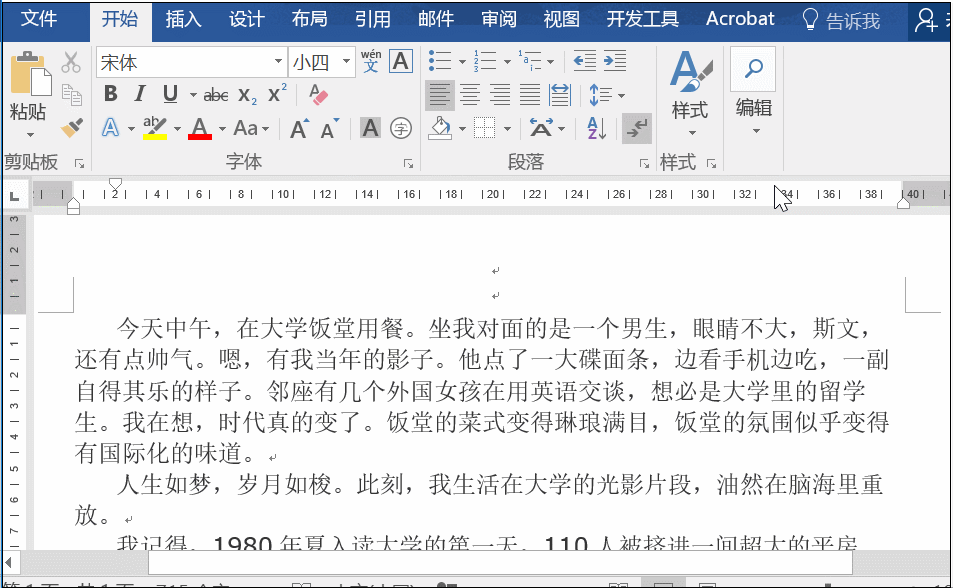Viewport: 953px width, 588px height.
Task: Toggle subscript formatting
Action: point(247,95)
